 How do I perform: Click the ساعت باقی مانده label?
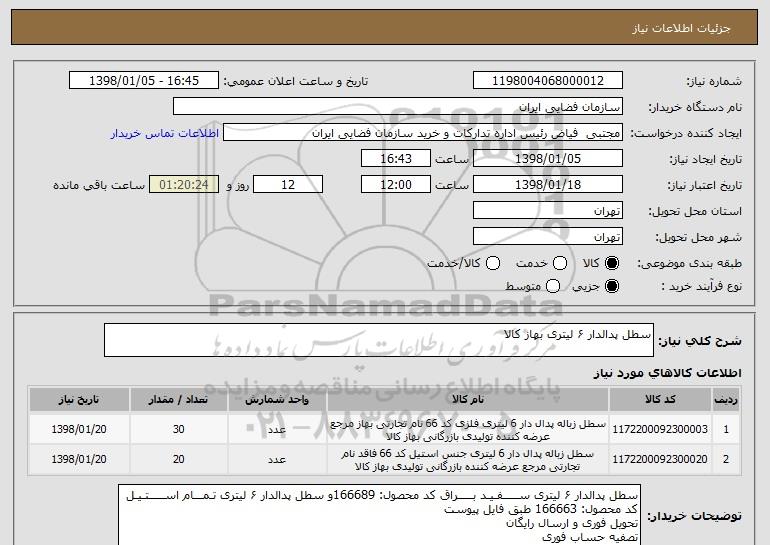pyautogui.click(x=99, y=185)
